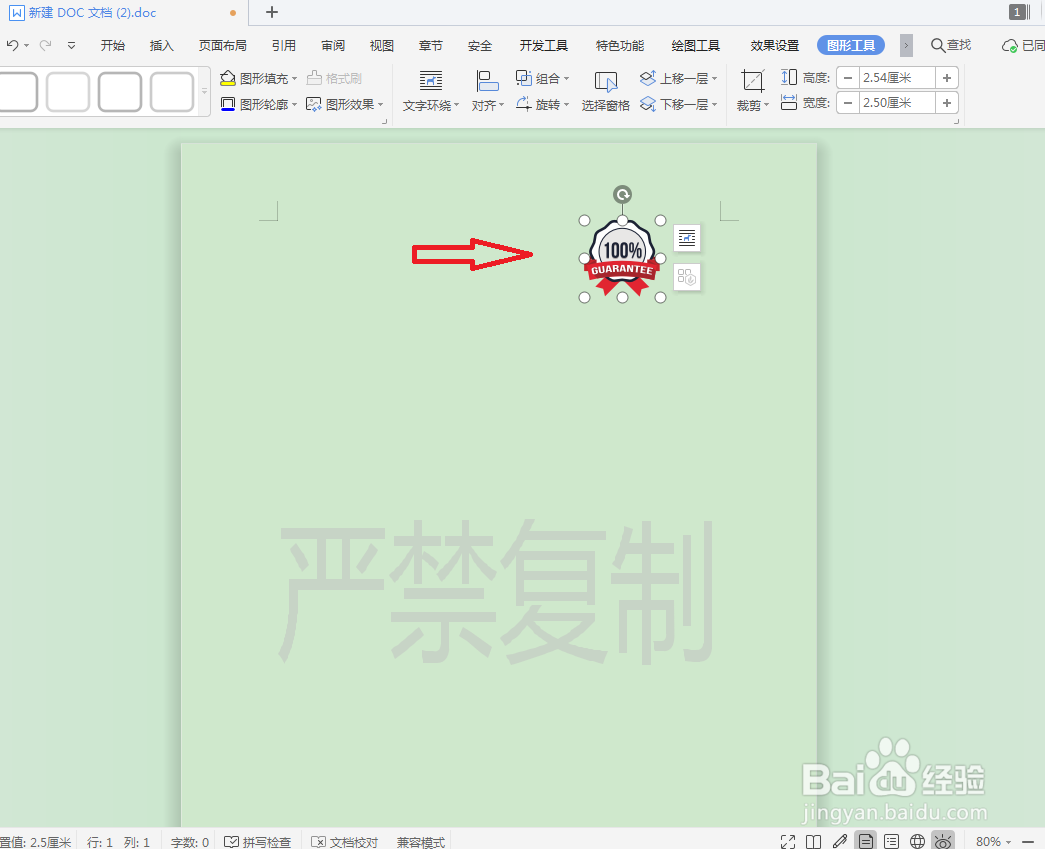Click the layout options icon beside image
Viewport: 1045px width, 849px height.
[687, 237]
